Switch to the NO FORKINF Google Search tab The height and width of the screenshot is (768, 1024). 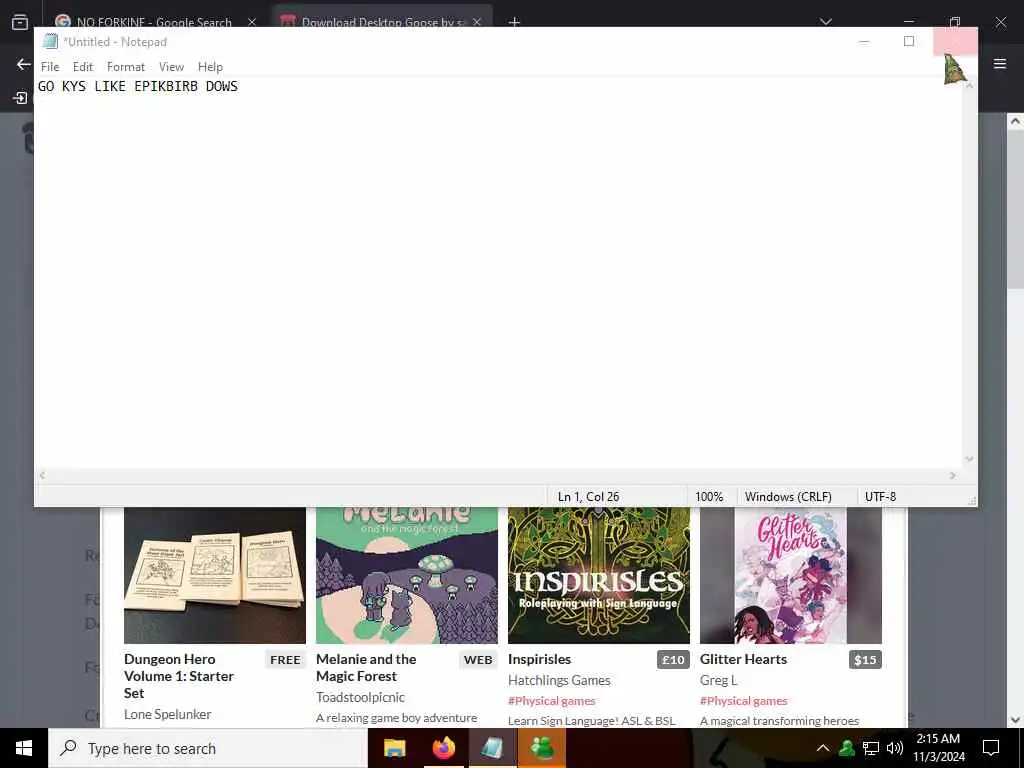(154, 22)
